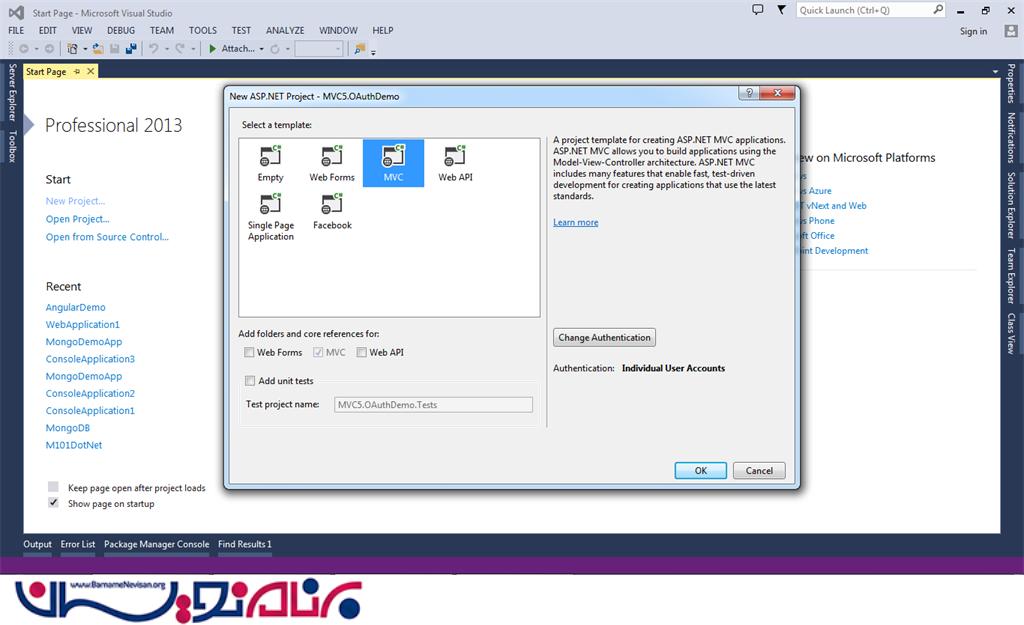Click the Navigate Backward toolbar icon
The image size is (1024, 625).
(x=24, y=49)
